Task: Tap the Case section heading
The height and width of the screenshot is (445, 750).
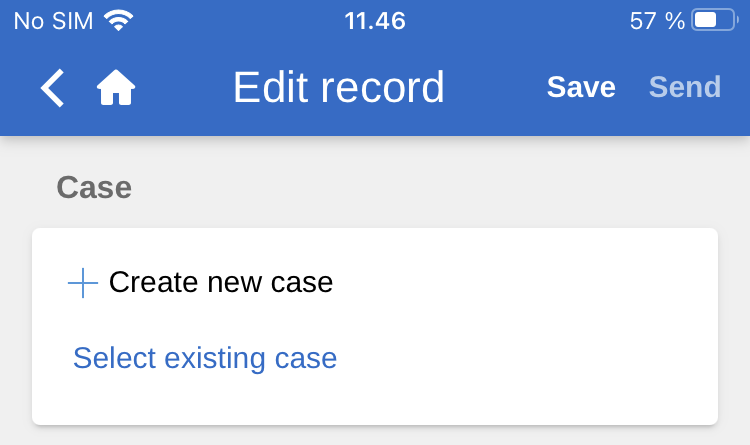Action: [x=94, y=188]
